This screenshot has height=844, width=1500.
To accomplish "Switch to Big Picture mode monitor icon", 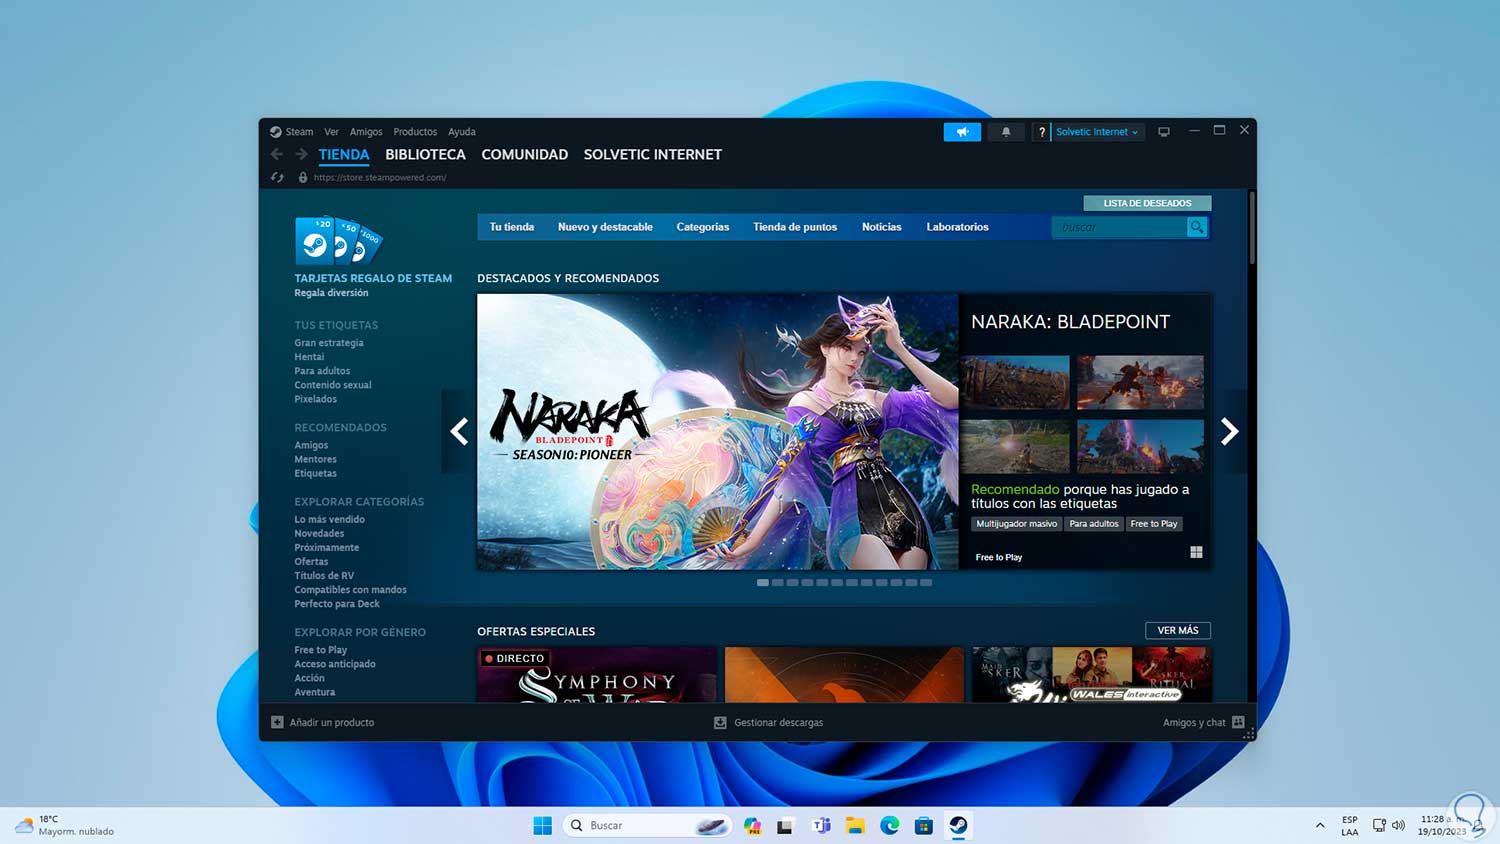I will tap(1164, 132).
